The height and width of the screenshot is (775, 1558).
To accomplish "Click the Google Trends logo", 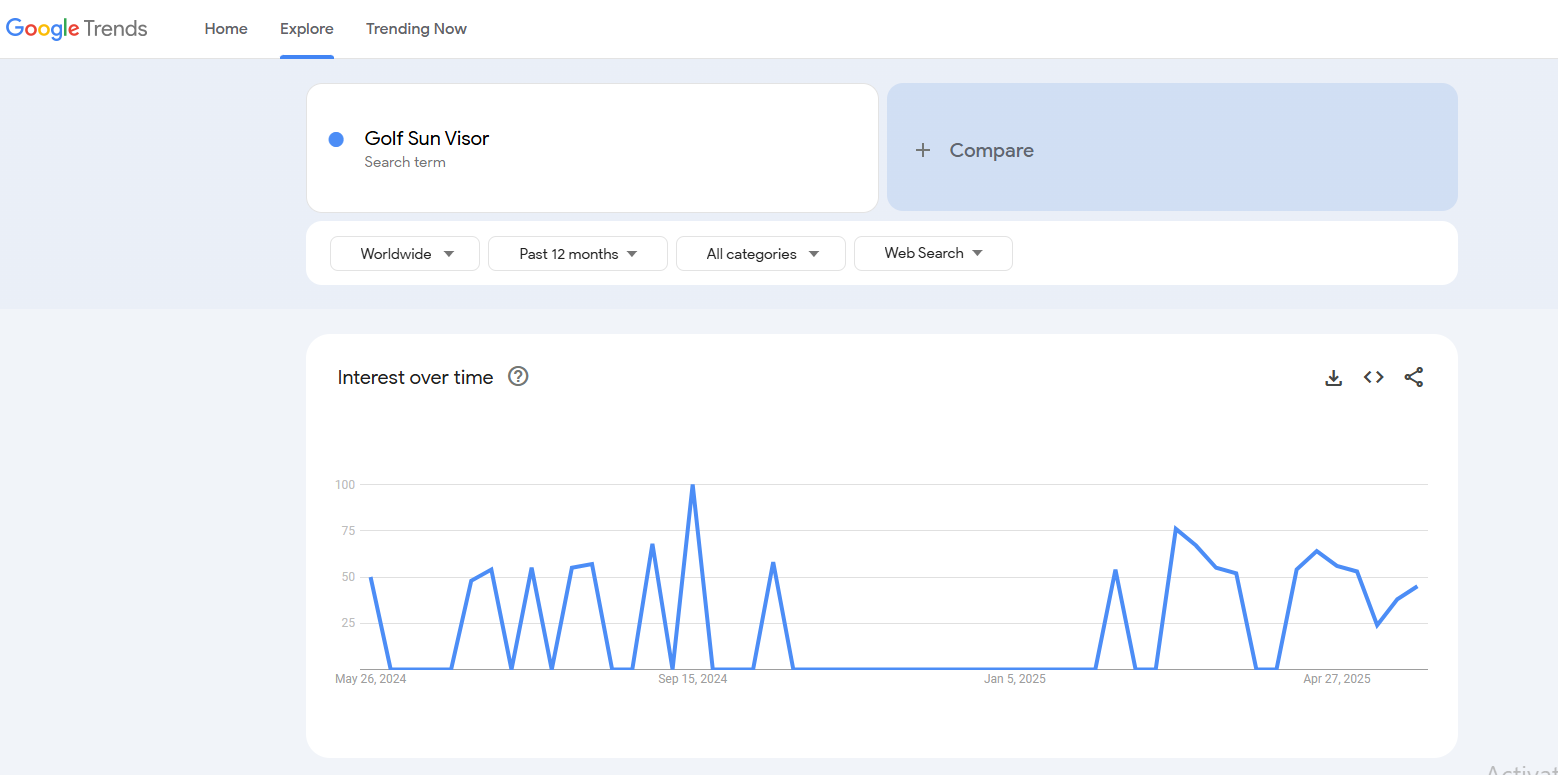I will coord(77,29).
